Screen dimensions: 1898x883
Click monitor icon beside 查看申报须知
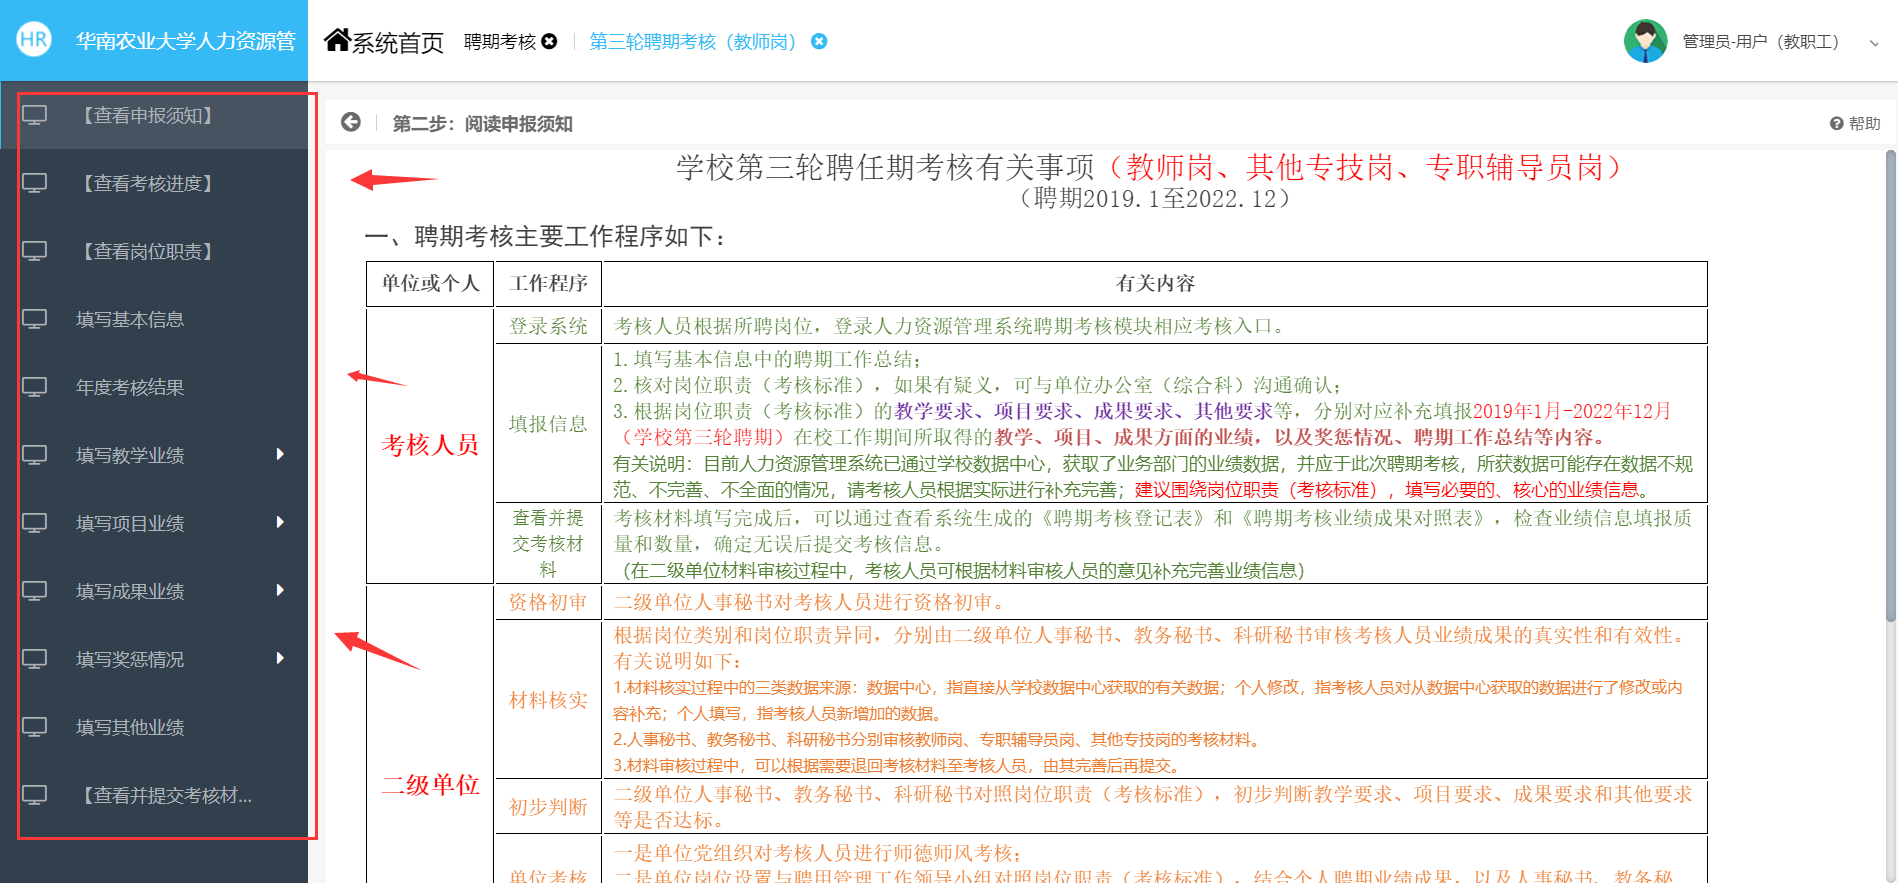pyautogui.click(x=35, y=116)
